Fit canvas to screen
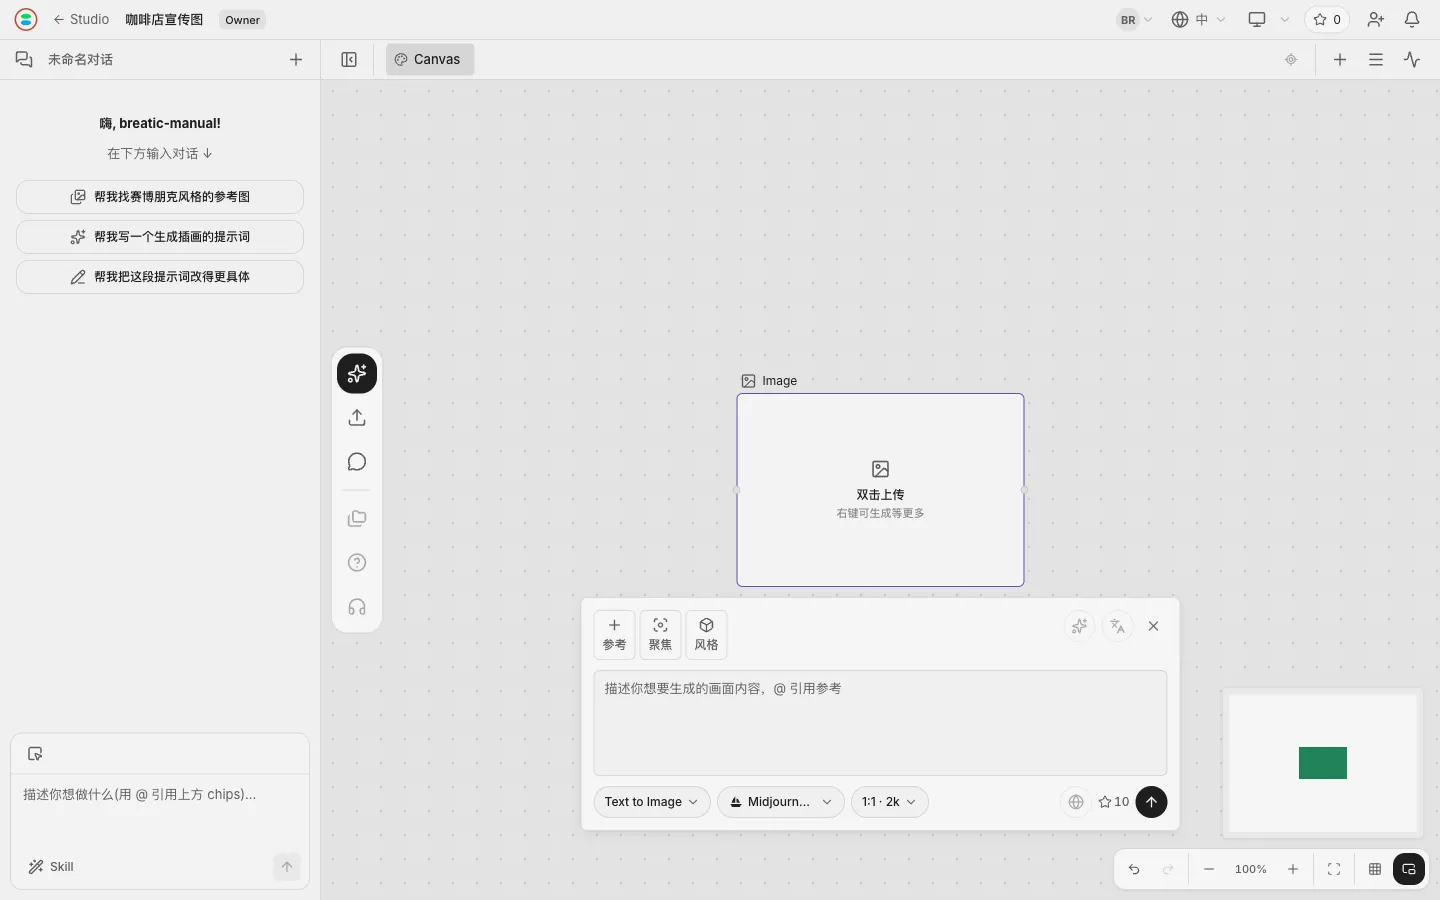 pos(1334,869)
